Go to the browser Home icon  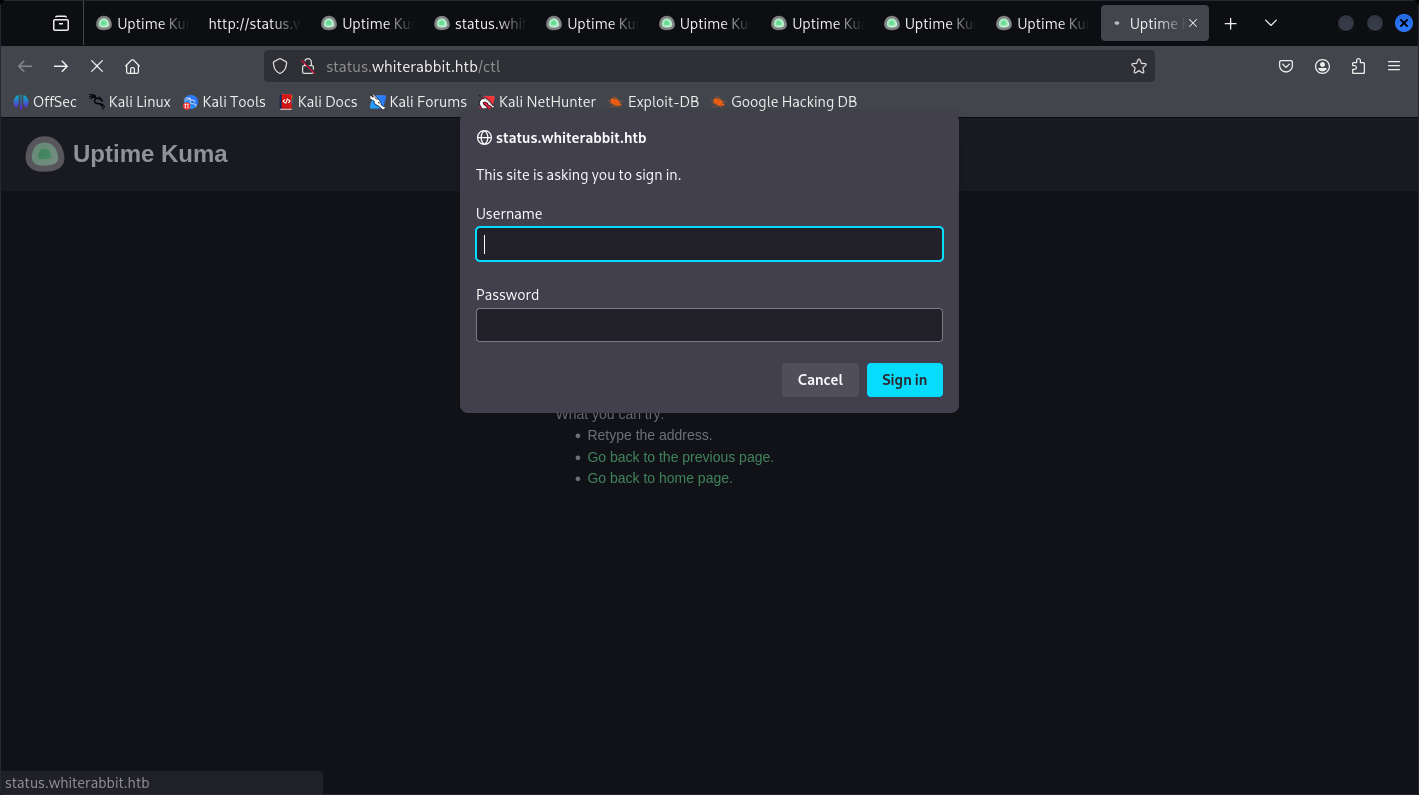point(132,66)
